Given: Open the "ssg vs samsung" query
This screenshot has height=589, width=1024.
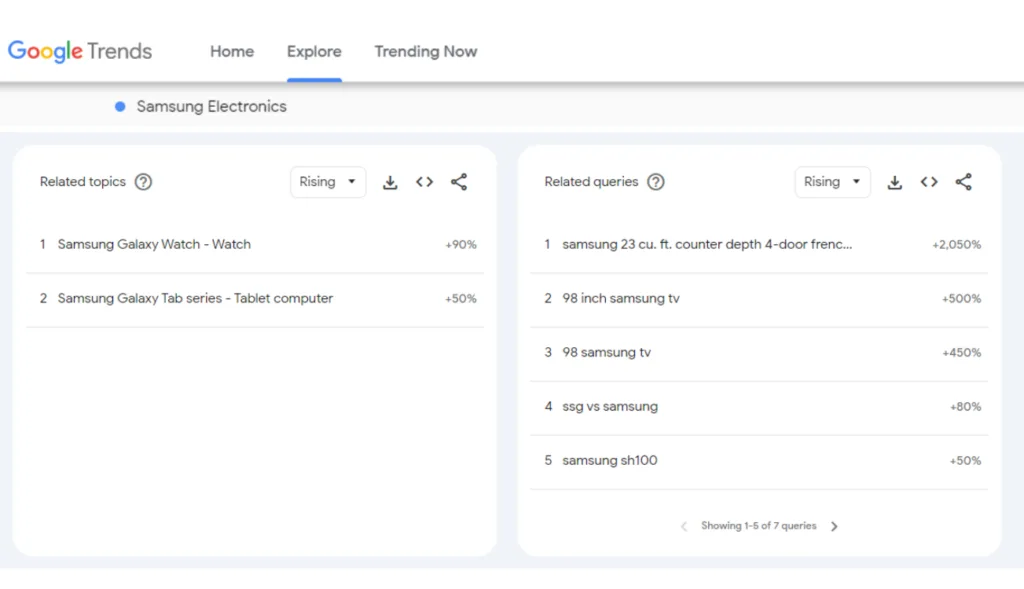Looking at the screenshot, I should tap(612, 406).
